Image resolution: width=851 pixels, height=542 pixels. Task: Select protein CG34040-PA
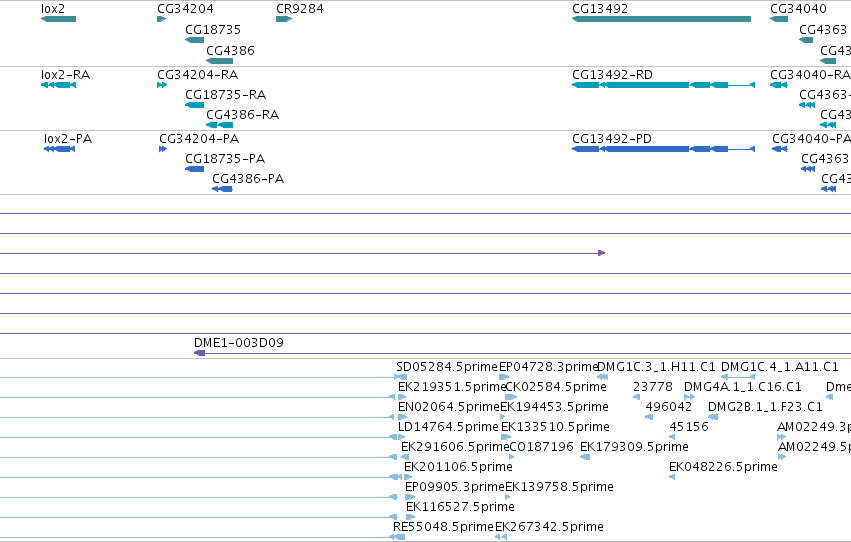[x=779, y=149]
